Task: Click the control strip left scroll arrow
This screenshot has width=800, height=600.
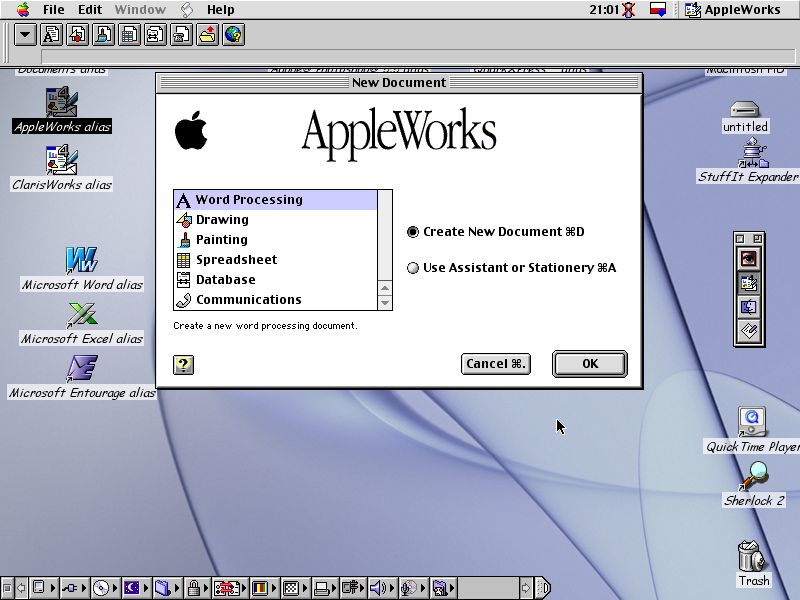Action: [x=21, y=588]
